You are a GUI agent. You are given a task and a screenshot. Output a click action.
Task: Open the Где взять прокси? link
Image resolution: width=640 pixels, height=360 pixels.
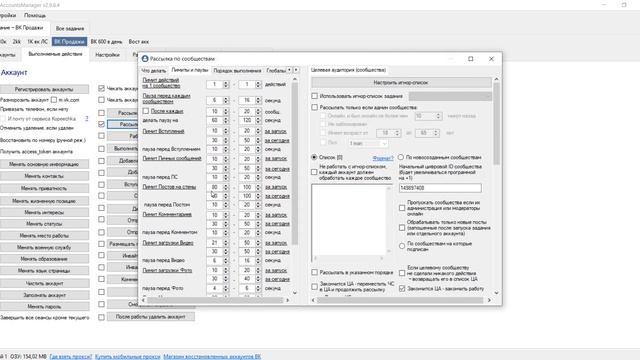pyautogui.click(x=71, y=356)
